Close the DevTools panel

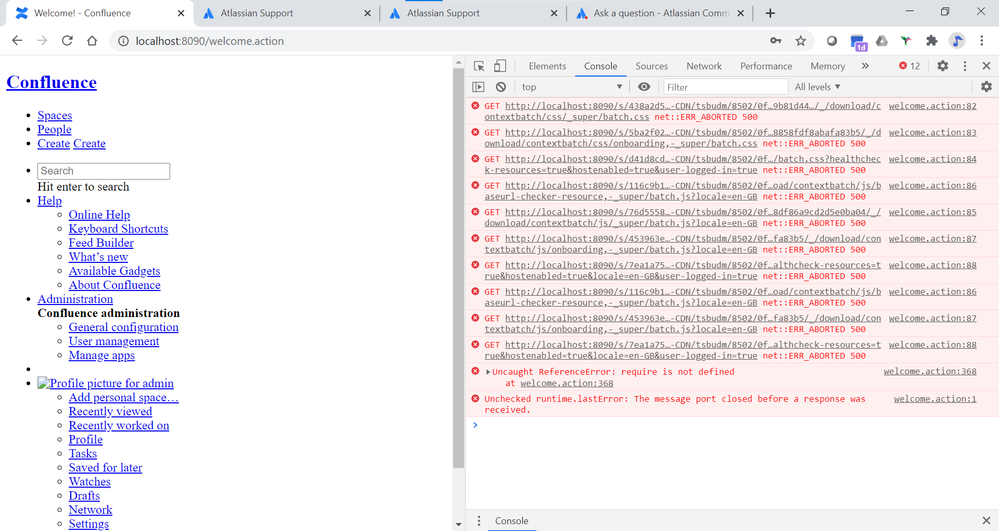click(986, 66)
